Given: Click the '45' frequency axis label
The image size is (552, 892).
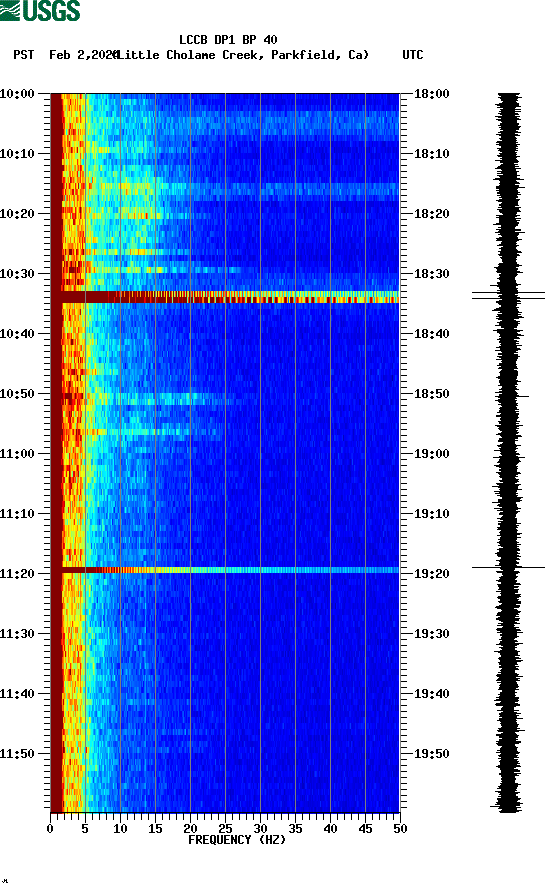Looking at the screenshot, I should click(365, 829).
